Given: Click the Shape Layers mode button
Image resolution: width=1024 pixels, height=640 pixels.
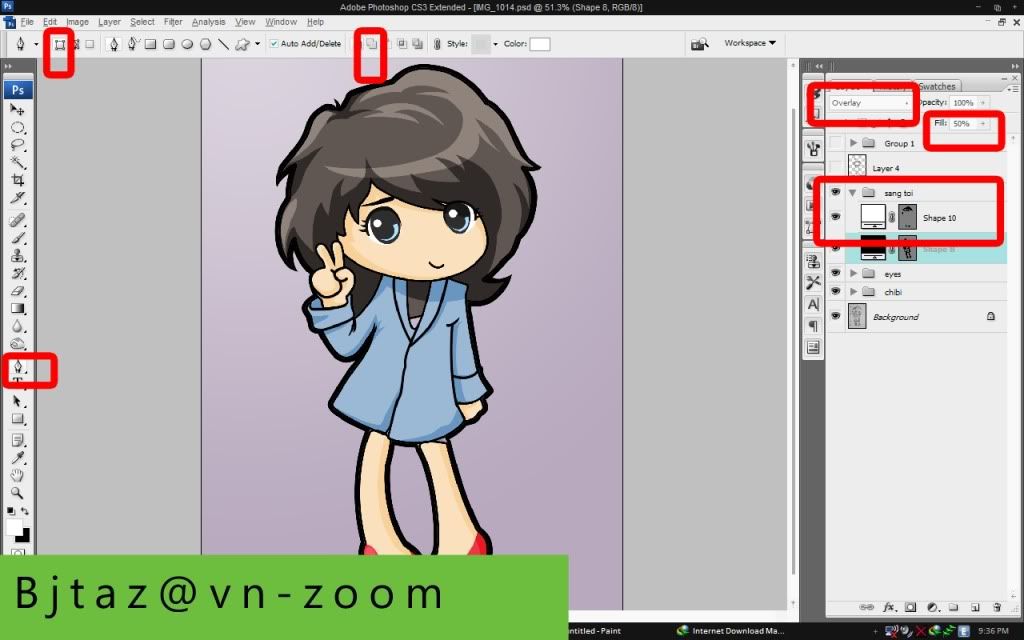Looking at the screenshot, I should tap(59, 44).
